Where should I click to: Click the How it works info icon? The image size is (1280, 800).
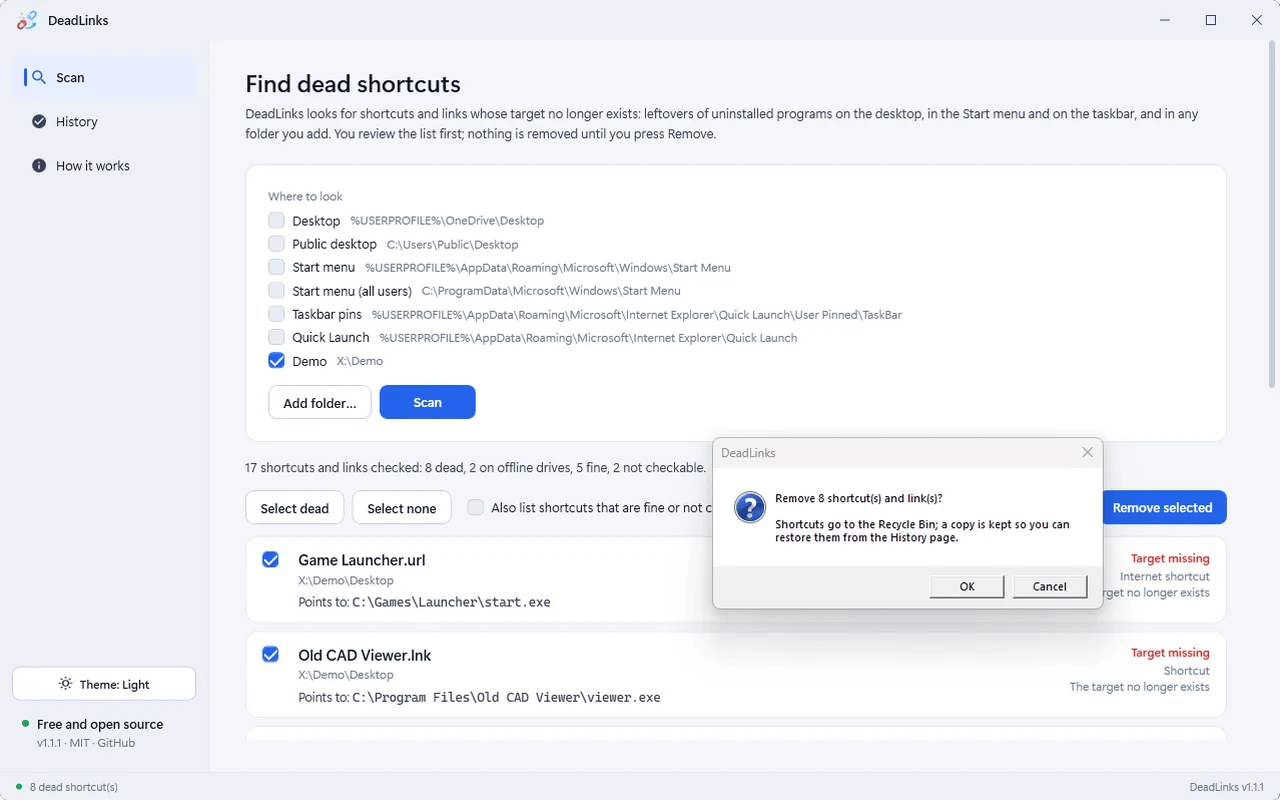[x=39, y=165]
